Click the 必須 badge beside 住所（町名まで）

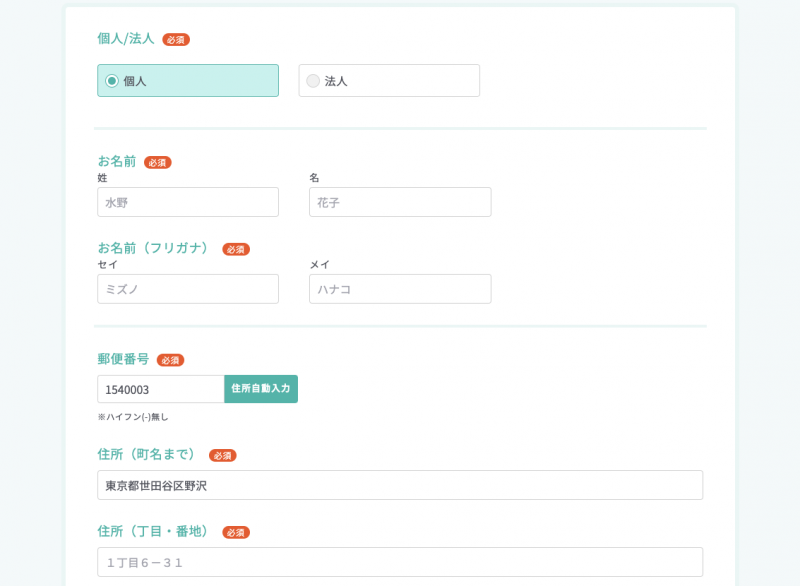223,456
